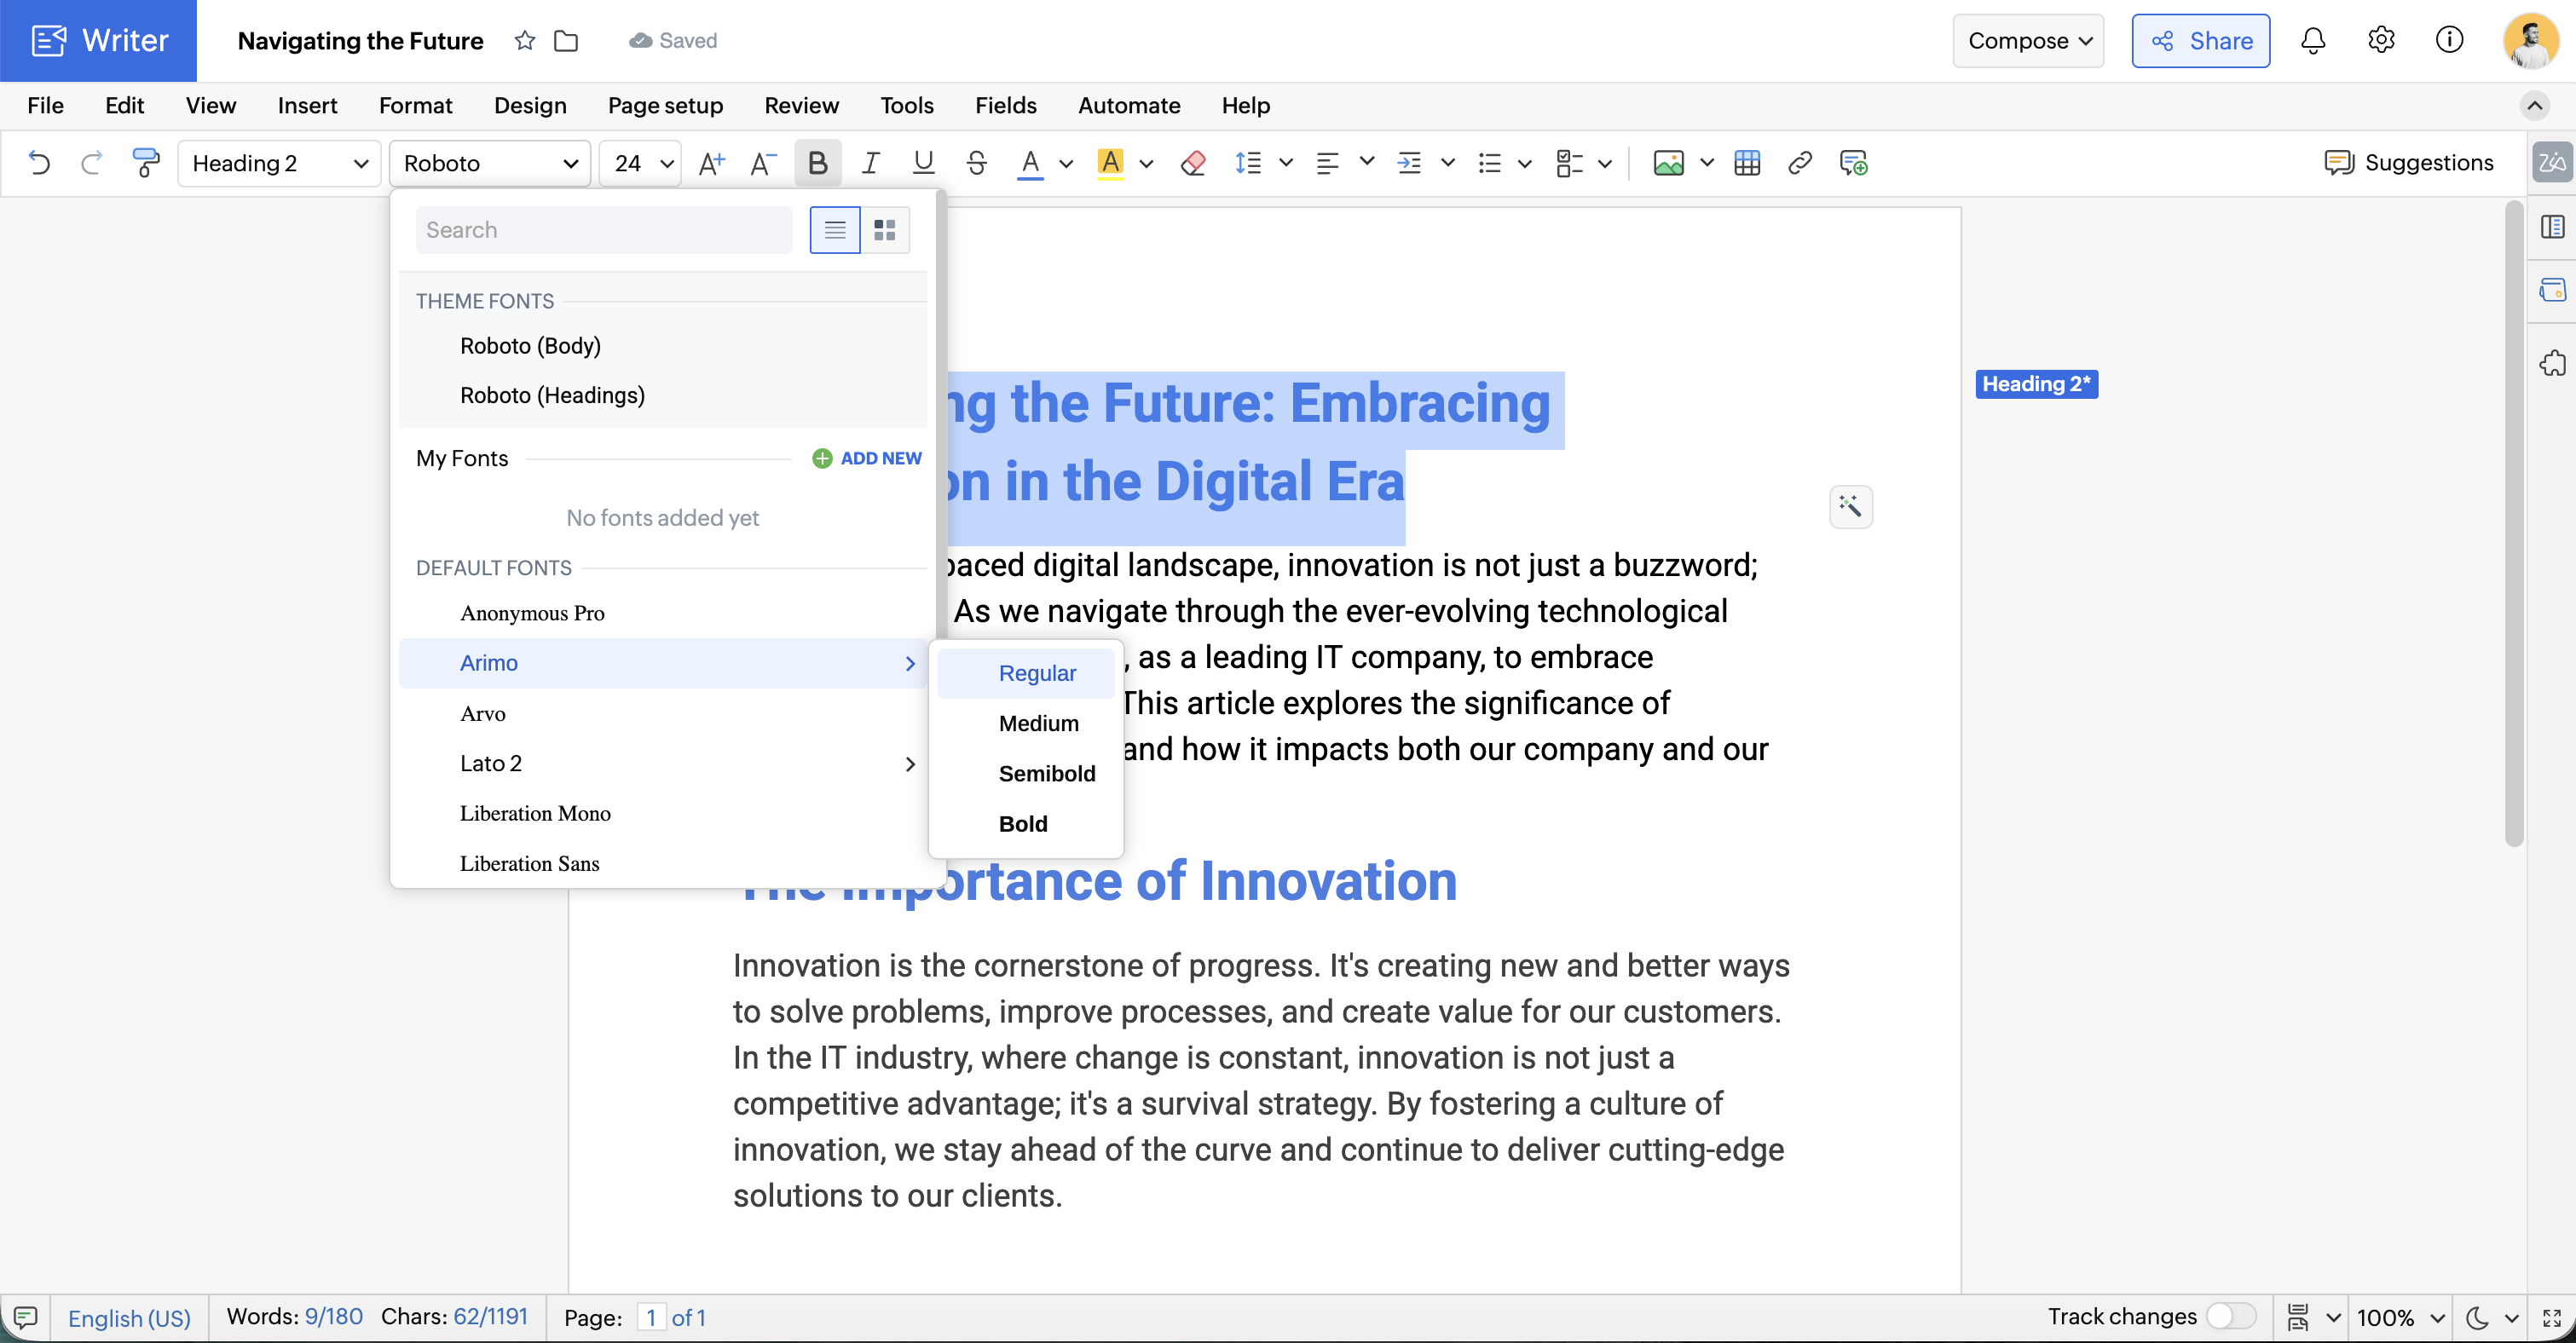This screenshot has height=1343, width=2576.
Task: Click the yellow highlight color button
Action: click(1110, 162)
